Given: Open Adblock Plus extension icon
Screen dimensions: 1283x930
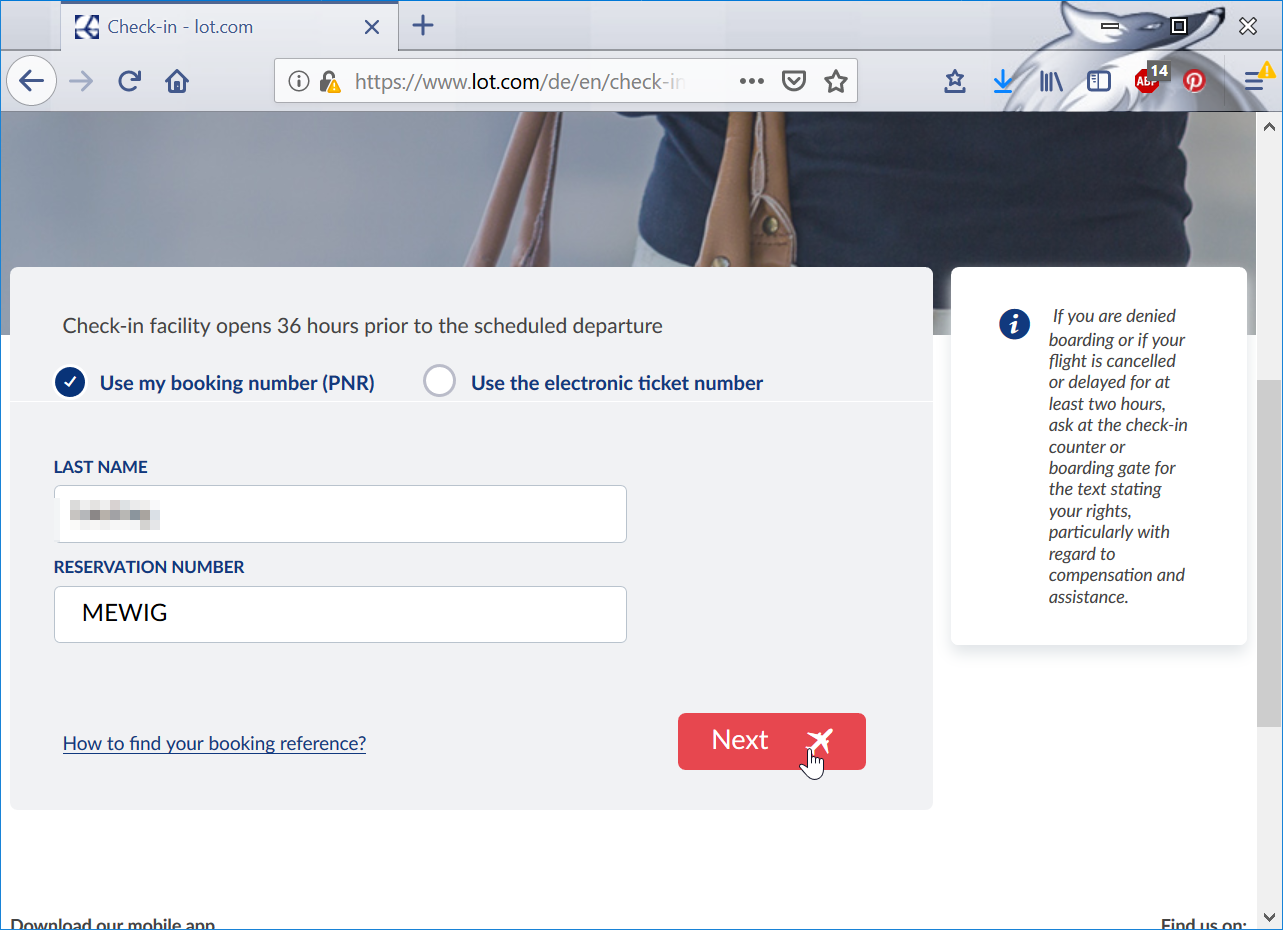Looking at the screenshot, I should tap(1148, 80).
